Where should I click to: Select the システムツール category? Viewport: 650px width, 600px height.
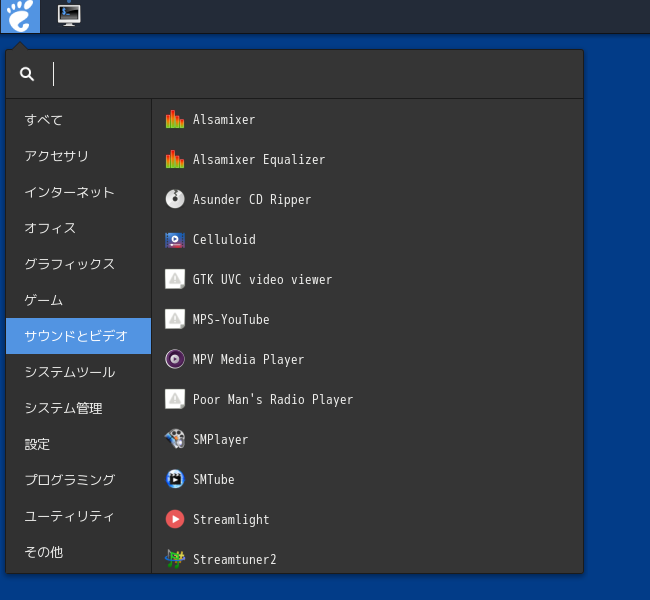(79, 372)
